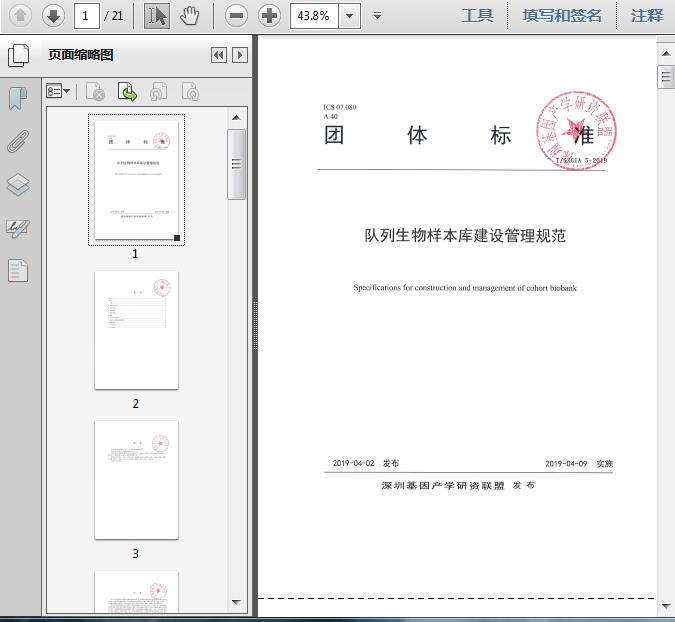Image resolution: width=675 pixels, height=622 pixels.
Task: Click the rotate pages clockwise icon
Action: click(190, 92)
